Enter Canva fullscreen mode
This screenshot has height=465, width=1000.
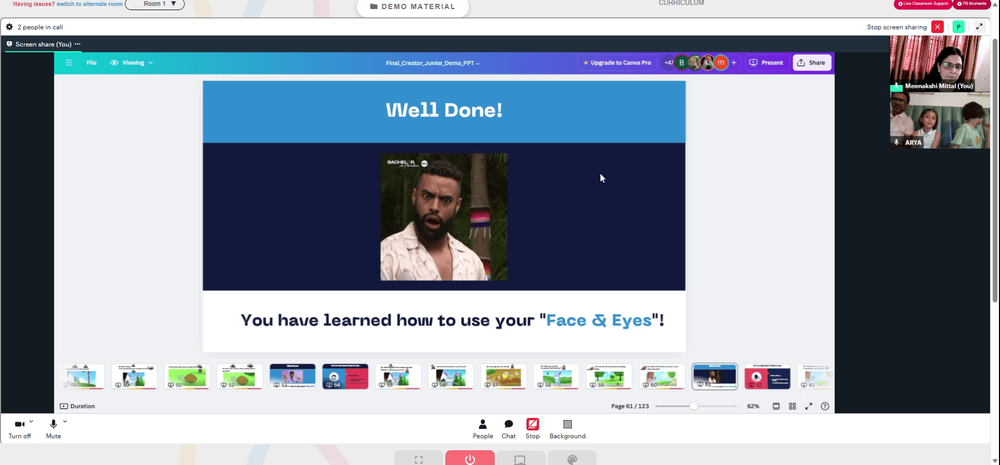[809, 406]
